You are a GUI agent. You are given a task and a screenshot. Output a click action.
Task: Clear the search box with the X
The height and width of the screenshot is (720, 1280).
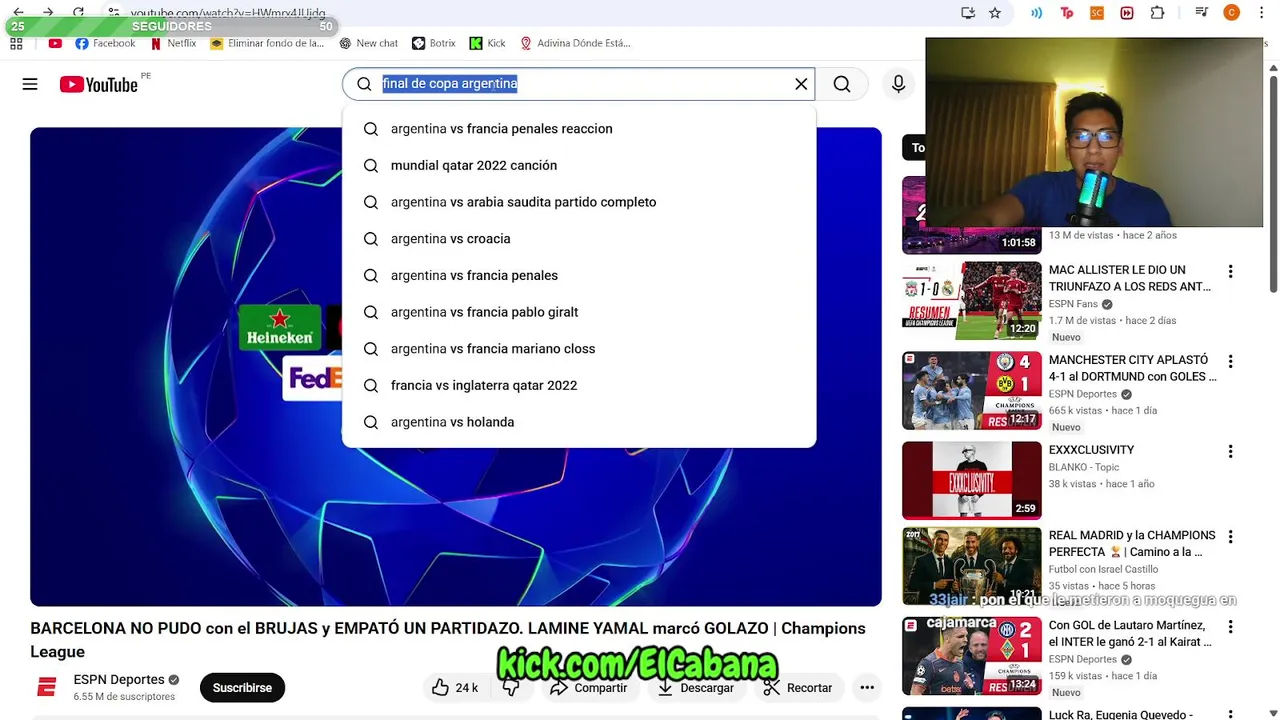point(801,84)
